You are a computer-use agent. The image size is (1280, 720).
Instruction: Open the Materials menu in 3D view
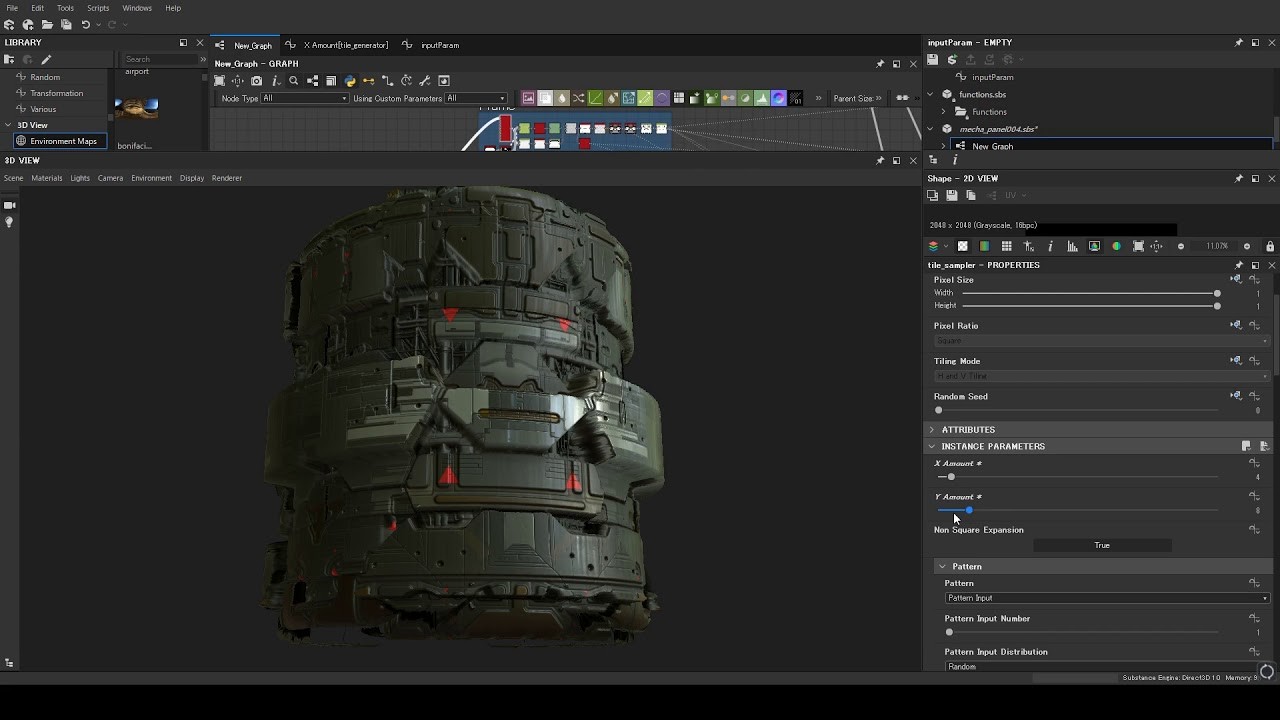coord(47,178)
